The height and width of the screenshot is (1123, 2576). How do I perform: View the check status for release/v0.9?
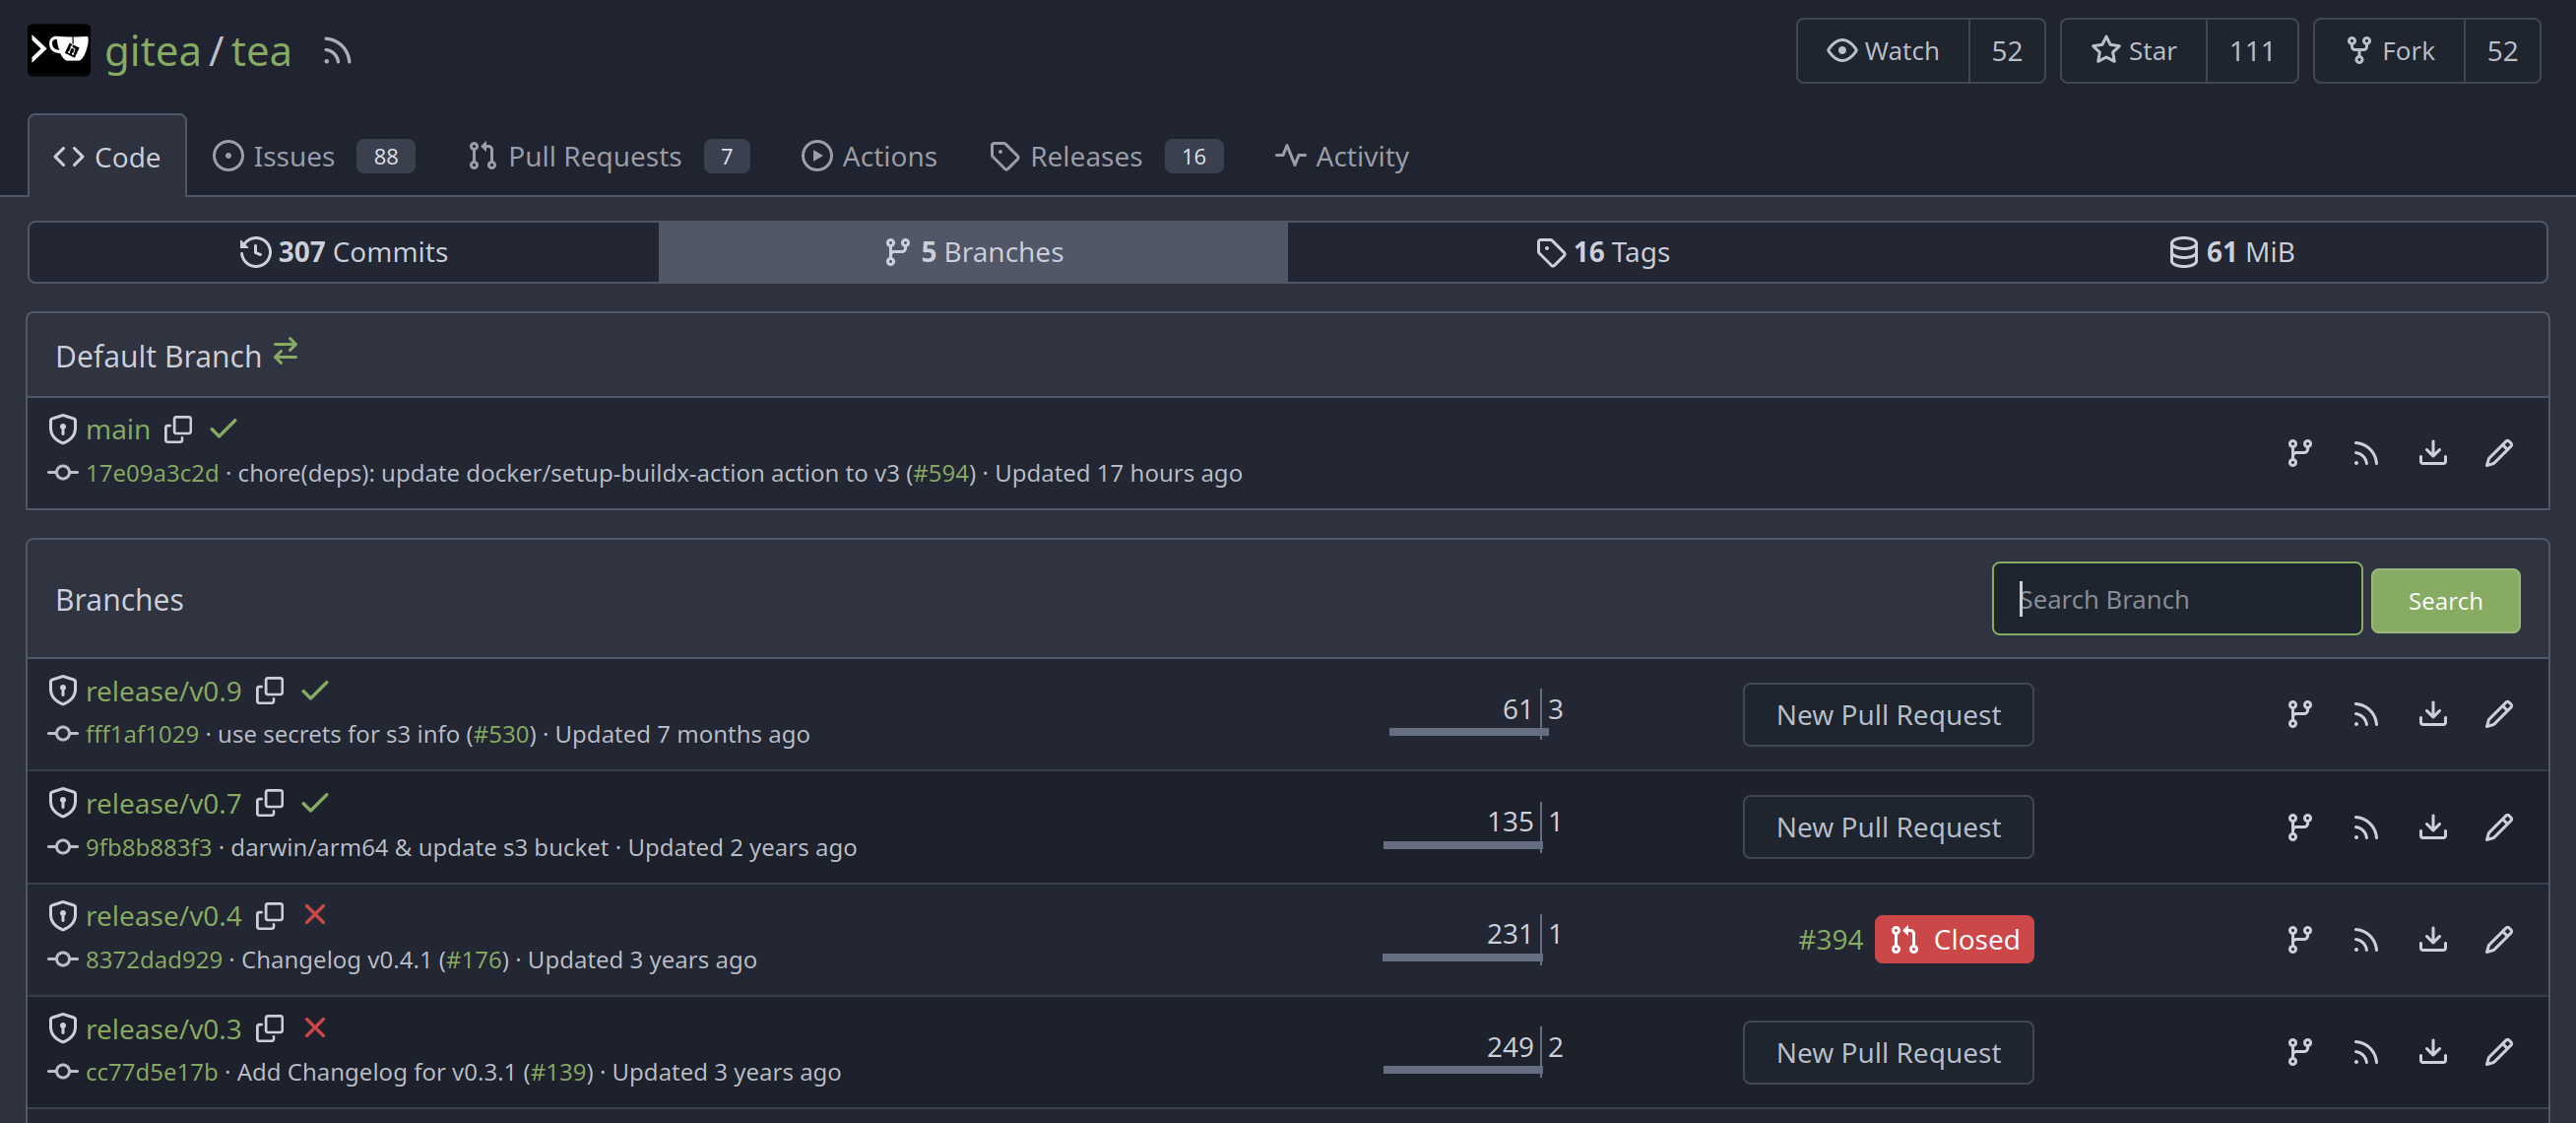click(x=315, y=691)
